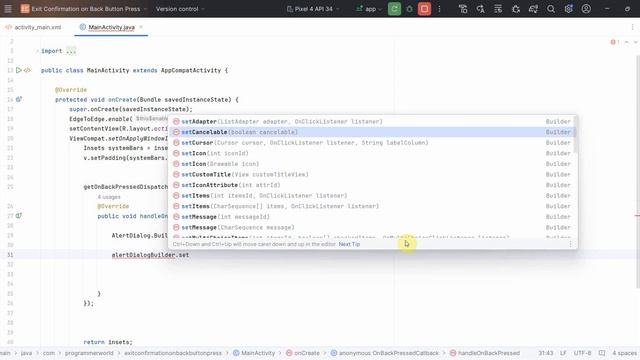Open the account profile icon
Image resolution: width=640 pixels, height=360 pixels.
click(586, 9)
